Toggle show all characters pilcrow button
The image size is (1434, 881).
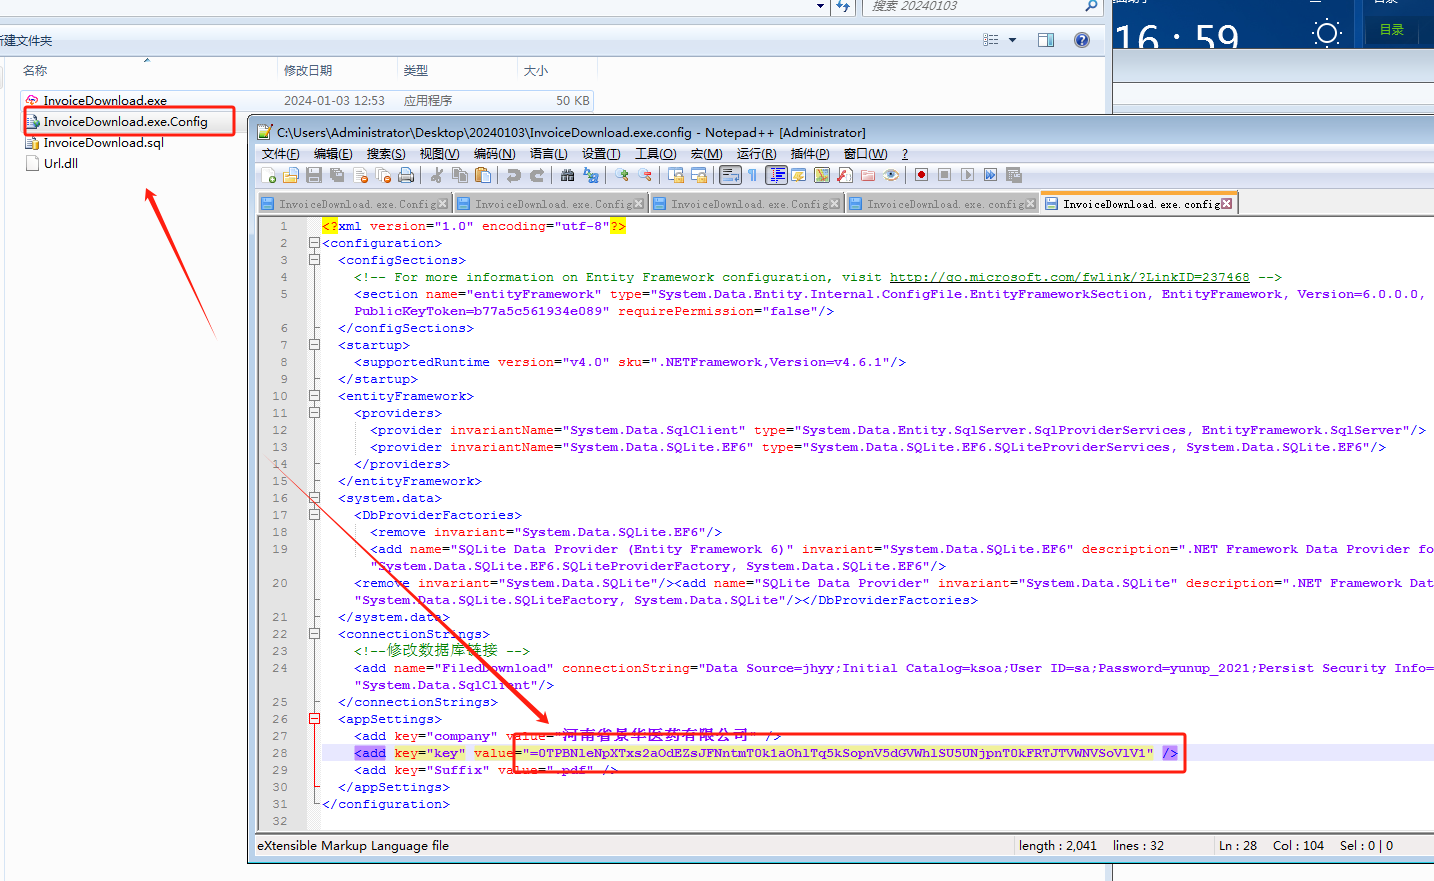tap(753, 175)
